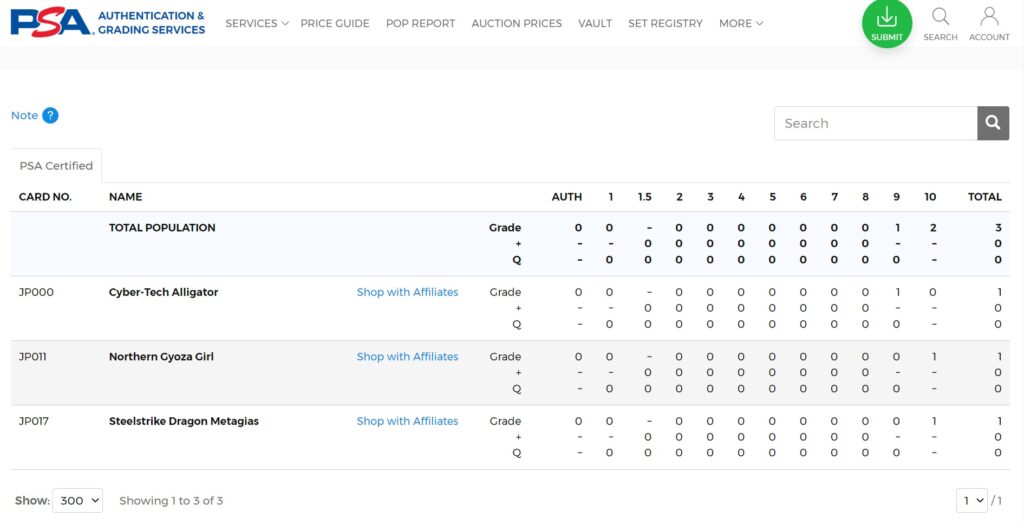Go to the Vault page
The image size is (1024, 523).
[x=595, y=24]
